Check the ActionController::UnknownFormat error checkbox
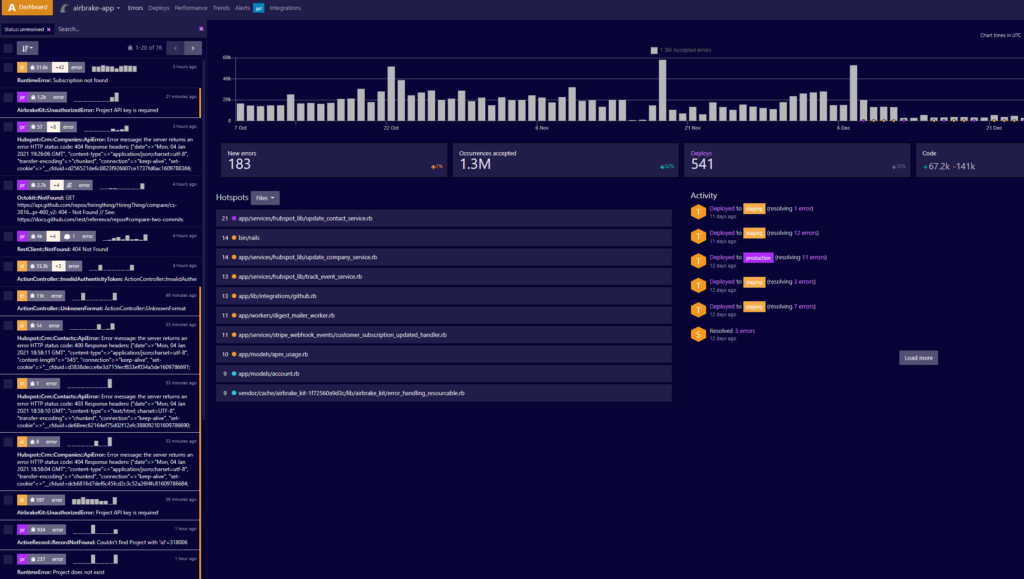 (x=8, y=296)
